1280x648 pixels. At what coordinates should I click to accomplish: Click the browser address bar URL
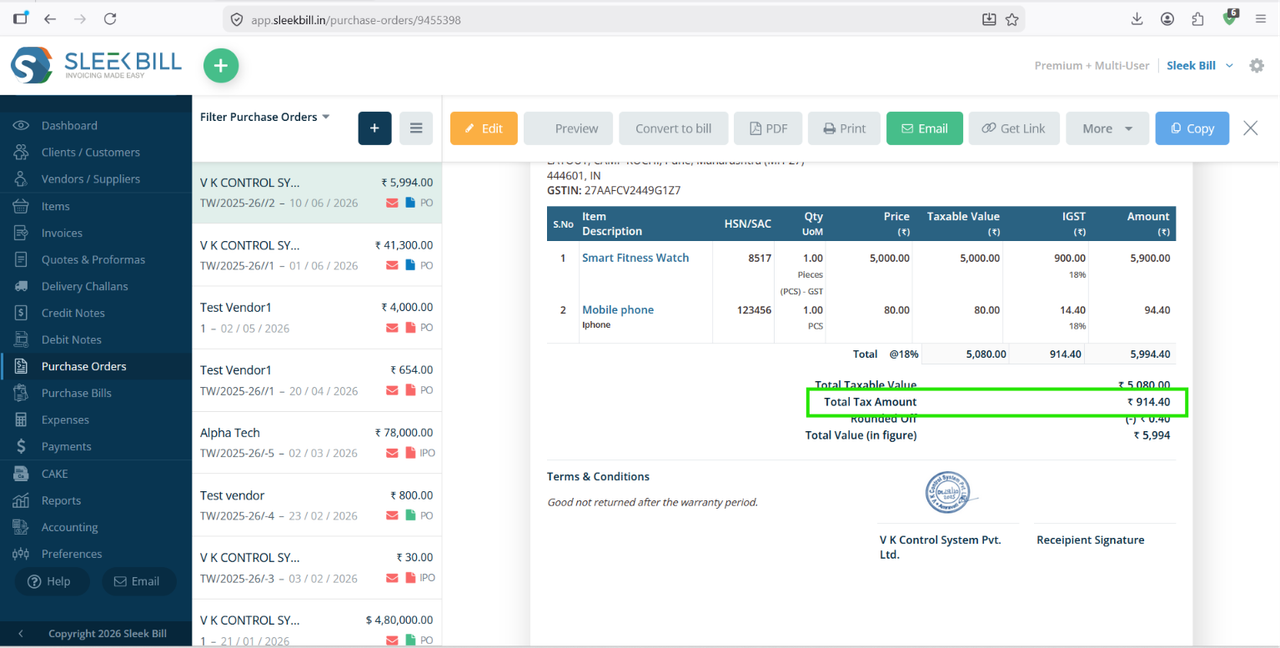356,20
